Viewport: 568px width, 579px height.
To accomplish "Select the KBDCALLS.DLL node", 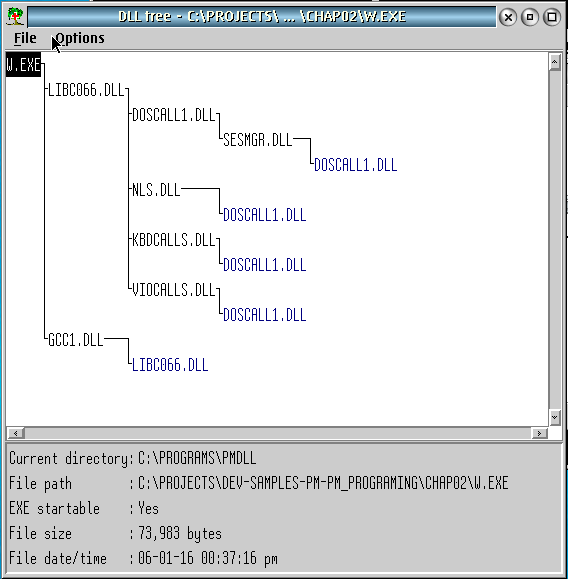I will [173, 240].
